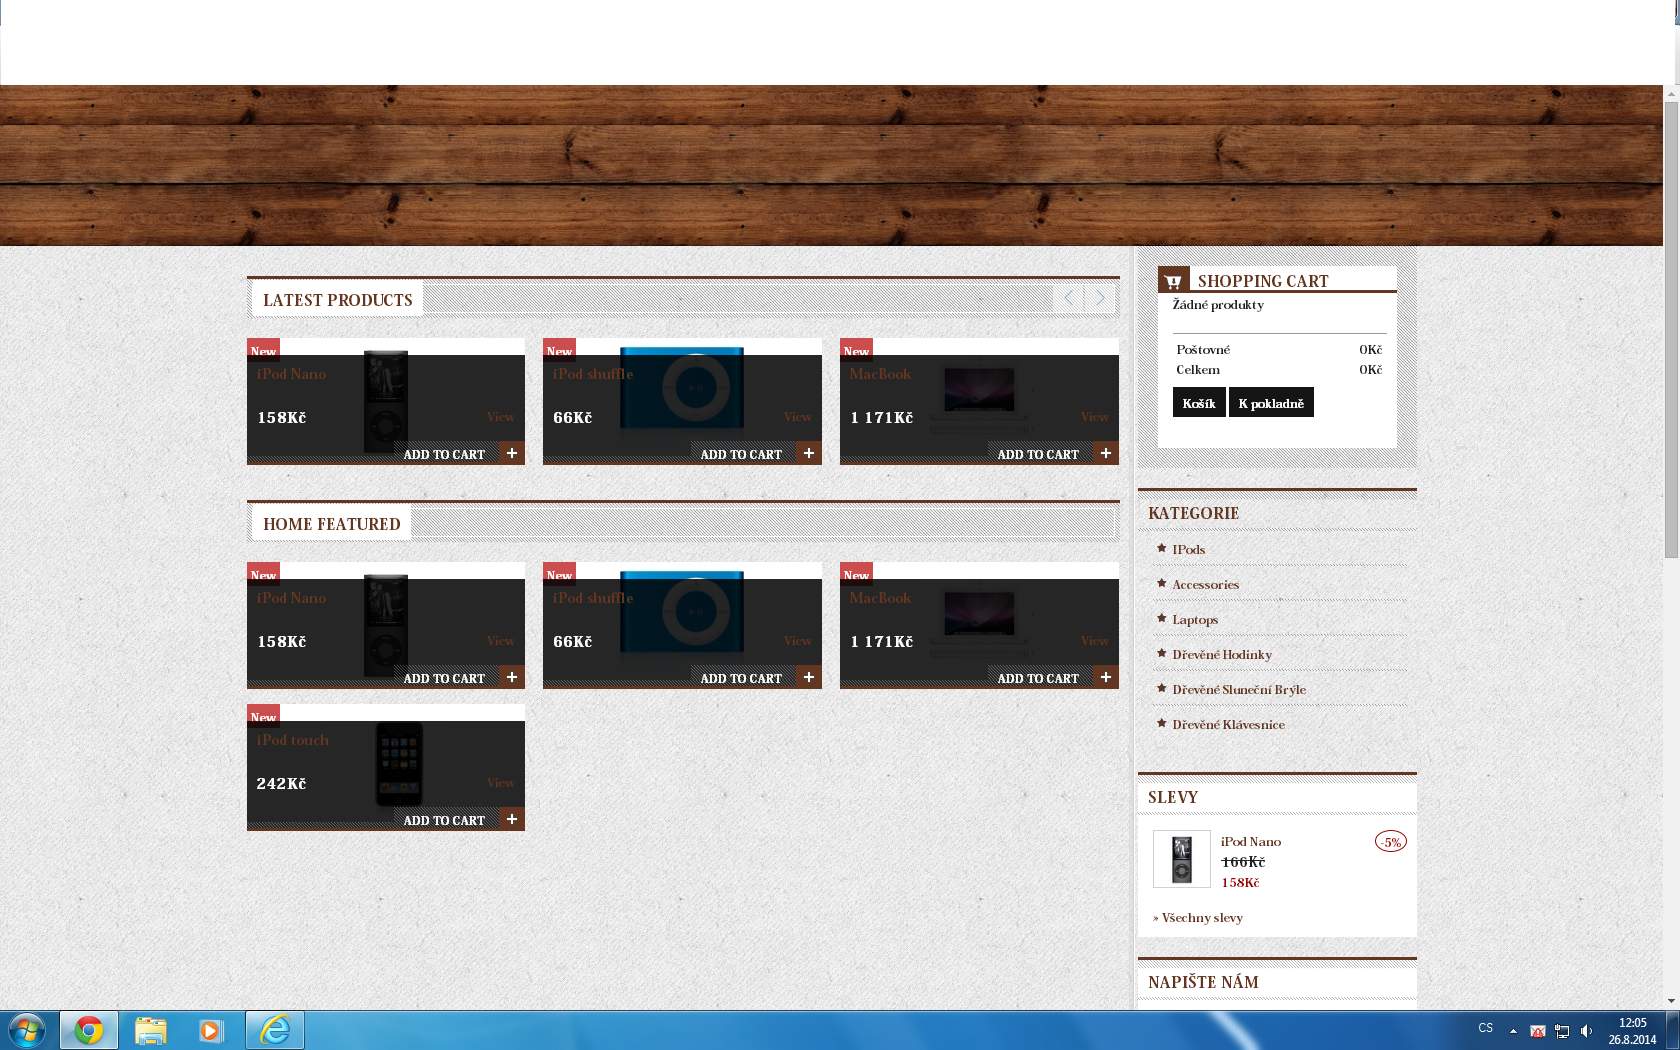
Task: Open the MacBook title in Latest Products
Action: pyautogui.click(x=880, y=374)
